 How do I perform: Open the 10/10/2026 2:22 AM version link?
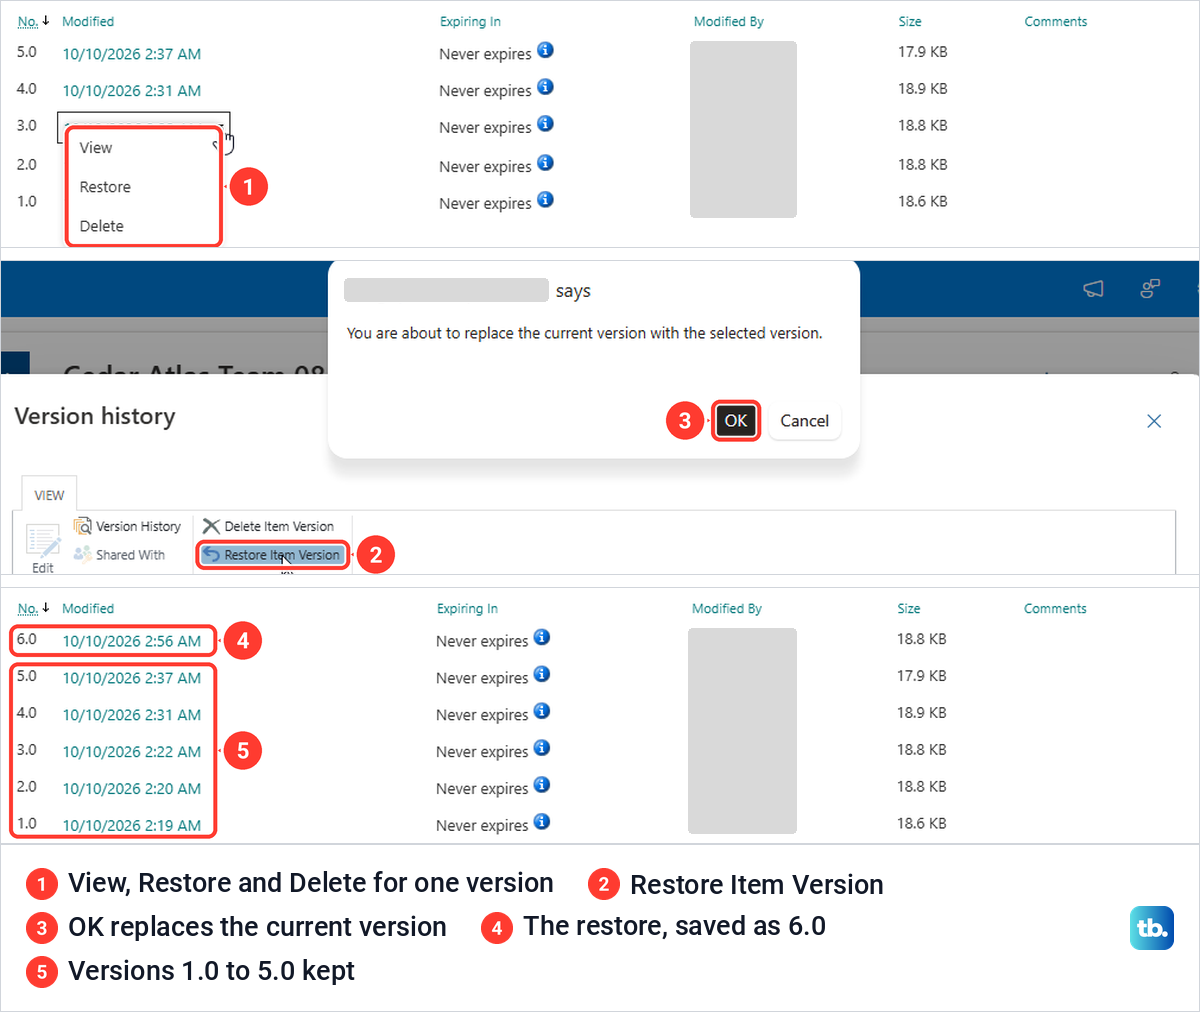coord(132,752)
